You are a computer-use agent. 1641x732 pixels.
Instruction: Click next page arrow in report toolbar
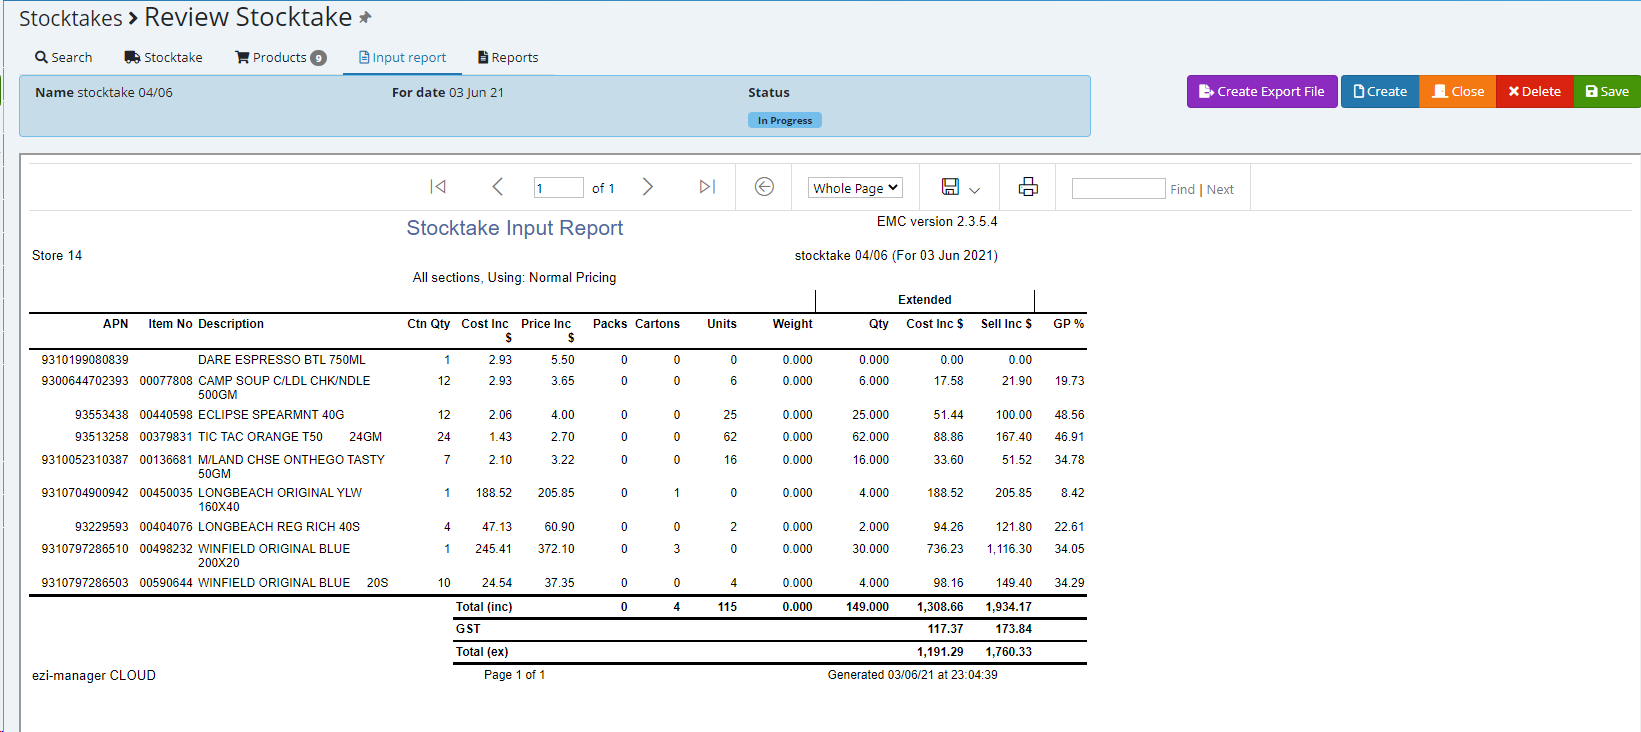(648, 187)
